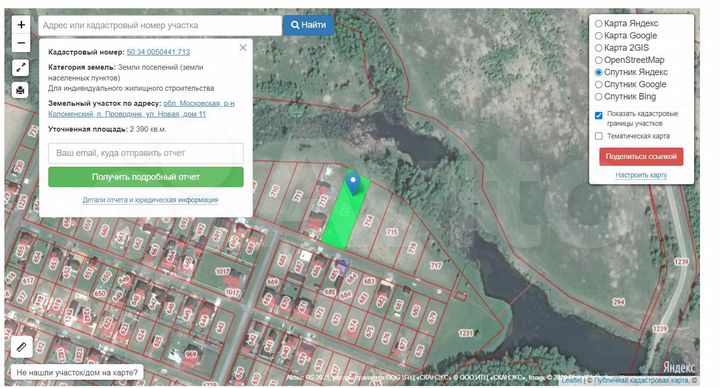Click parcel labeled 714 on map
The width and height of the screenshot is (720, 388).
pyautogui.click(x=368, y=220)
